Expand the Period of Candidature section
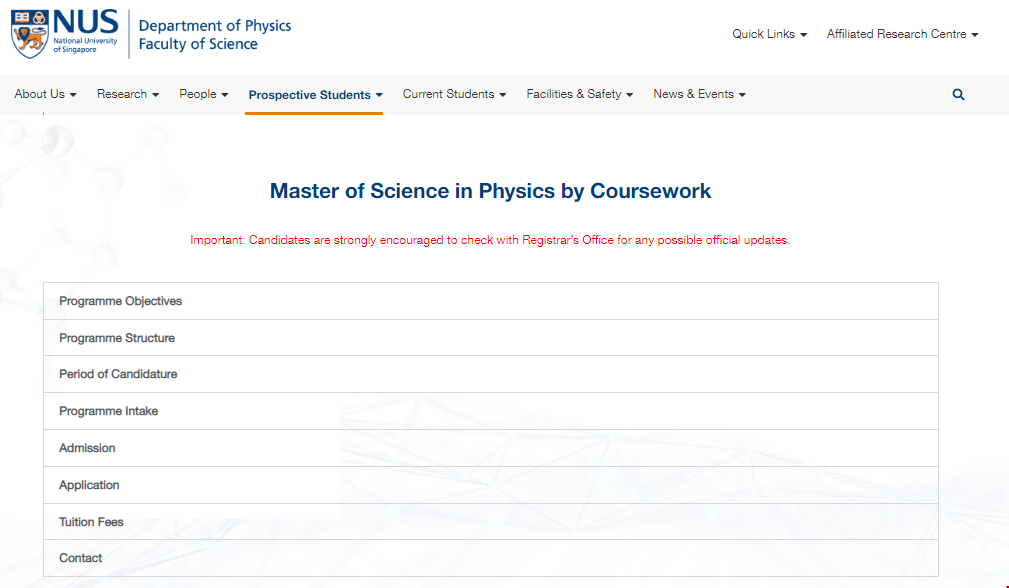Image resolution: width=1009 pixels, height=588 pixels. click(118, 374)
